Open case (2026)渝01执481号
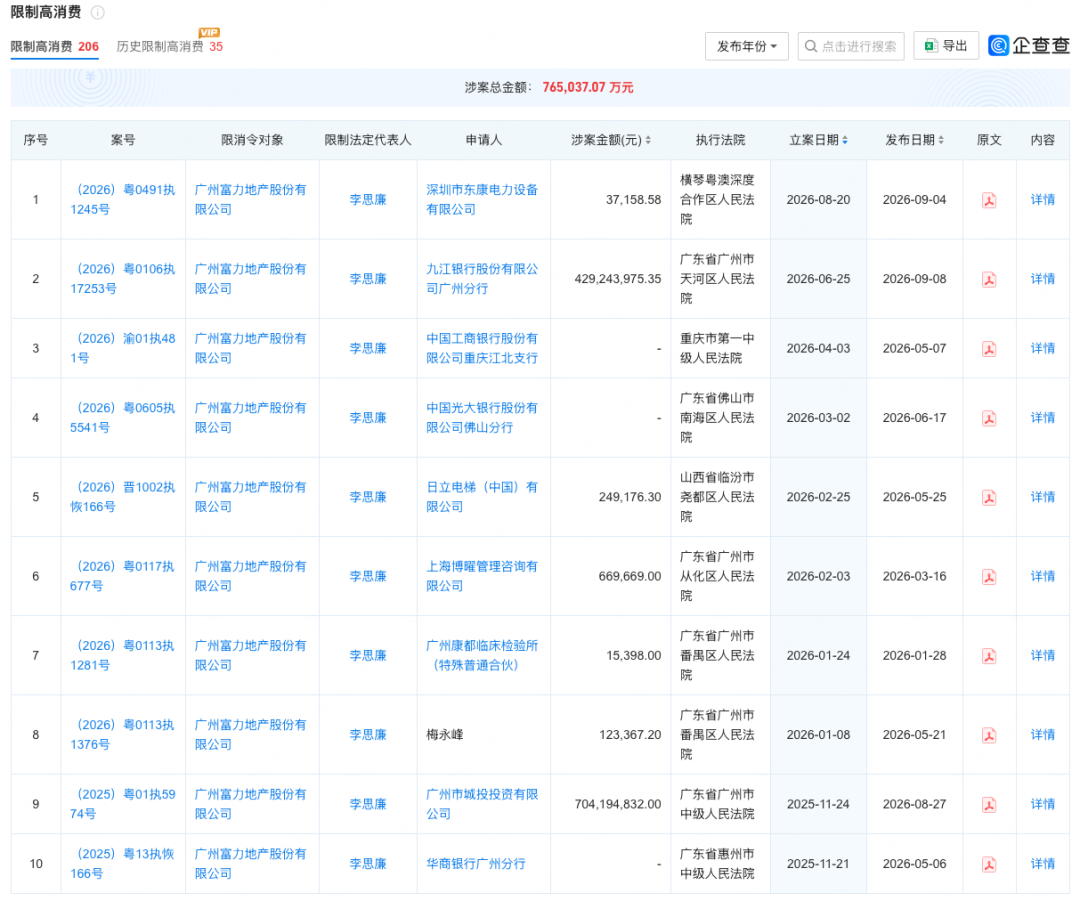The image size is (1080, 901). coord(123,349)
